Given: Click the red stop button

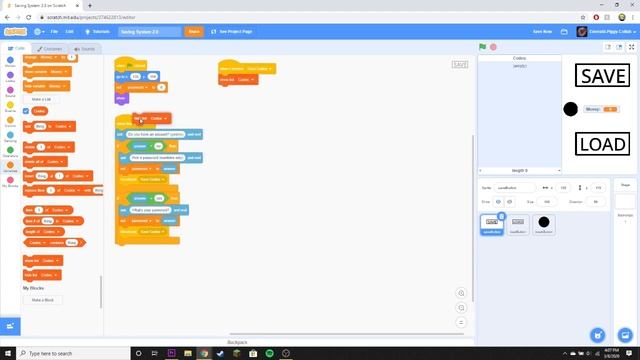Looking at the screenshot, I should coord(493,47).
